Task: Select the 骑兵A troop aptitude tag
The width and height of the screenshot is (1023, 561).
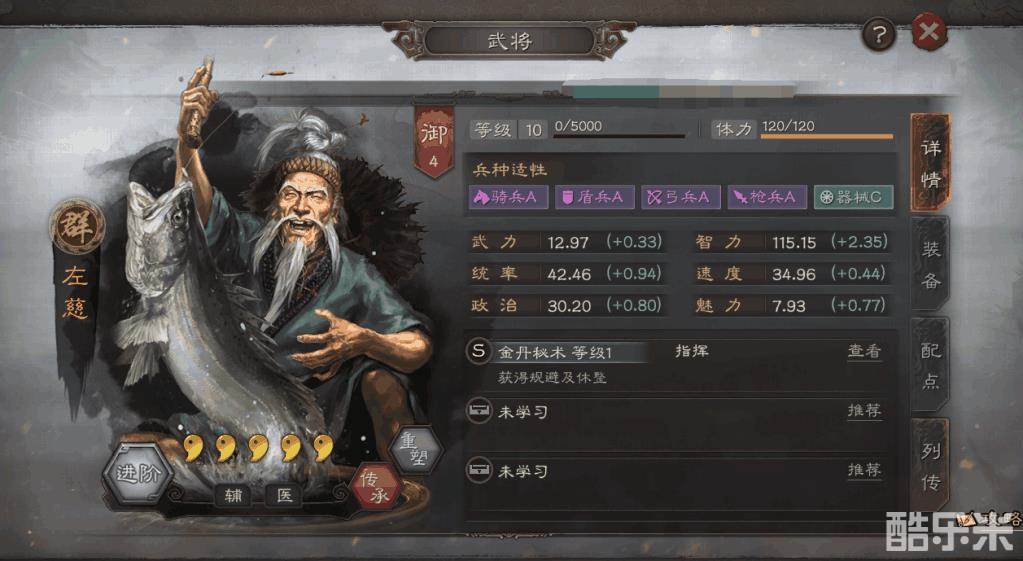Action: pos(507,197)
